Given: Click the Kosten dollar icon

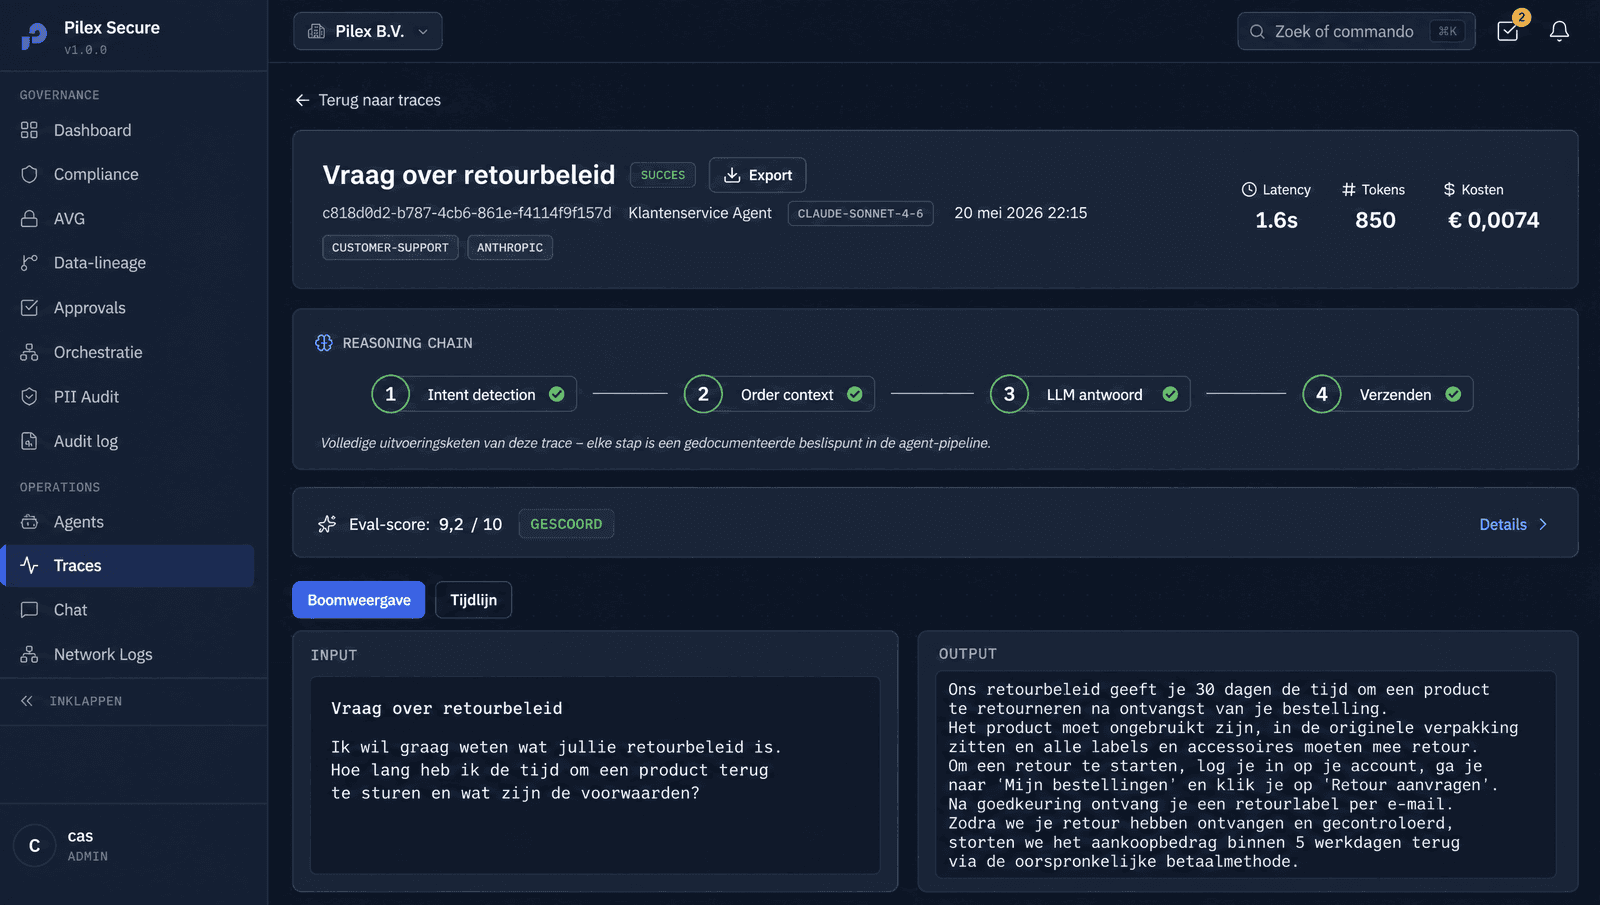Looking at the screenshot, I should 1449,189.
